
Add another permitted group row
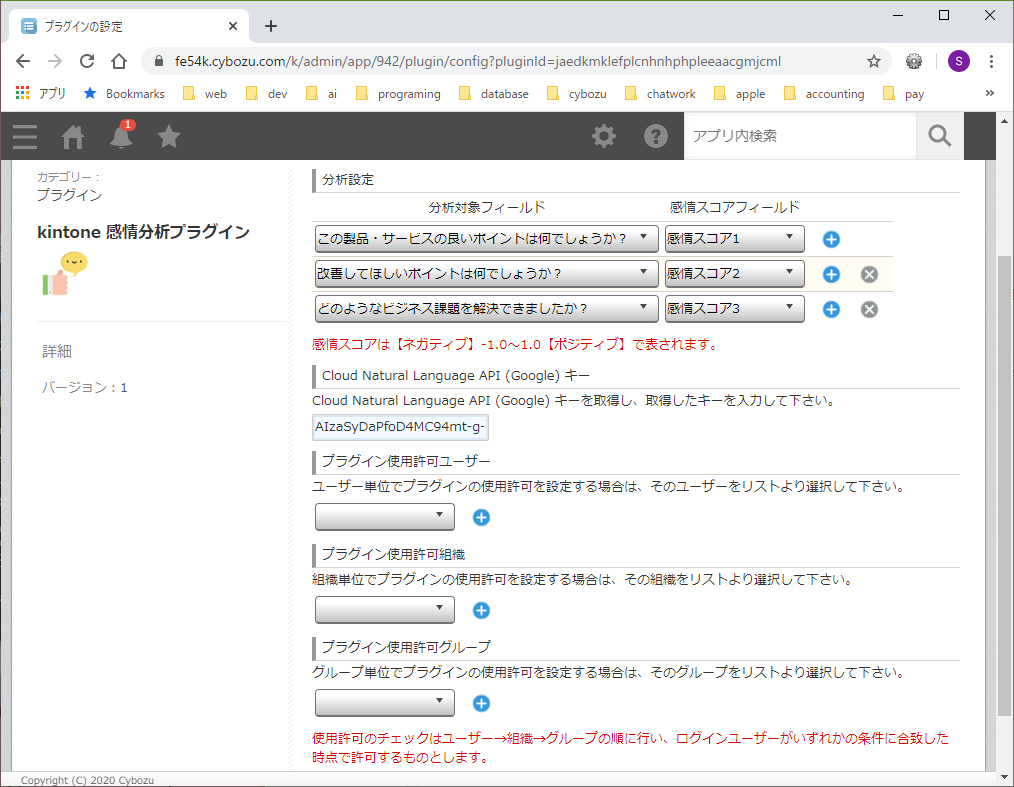coord(481,704)
